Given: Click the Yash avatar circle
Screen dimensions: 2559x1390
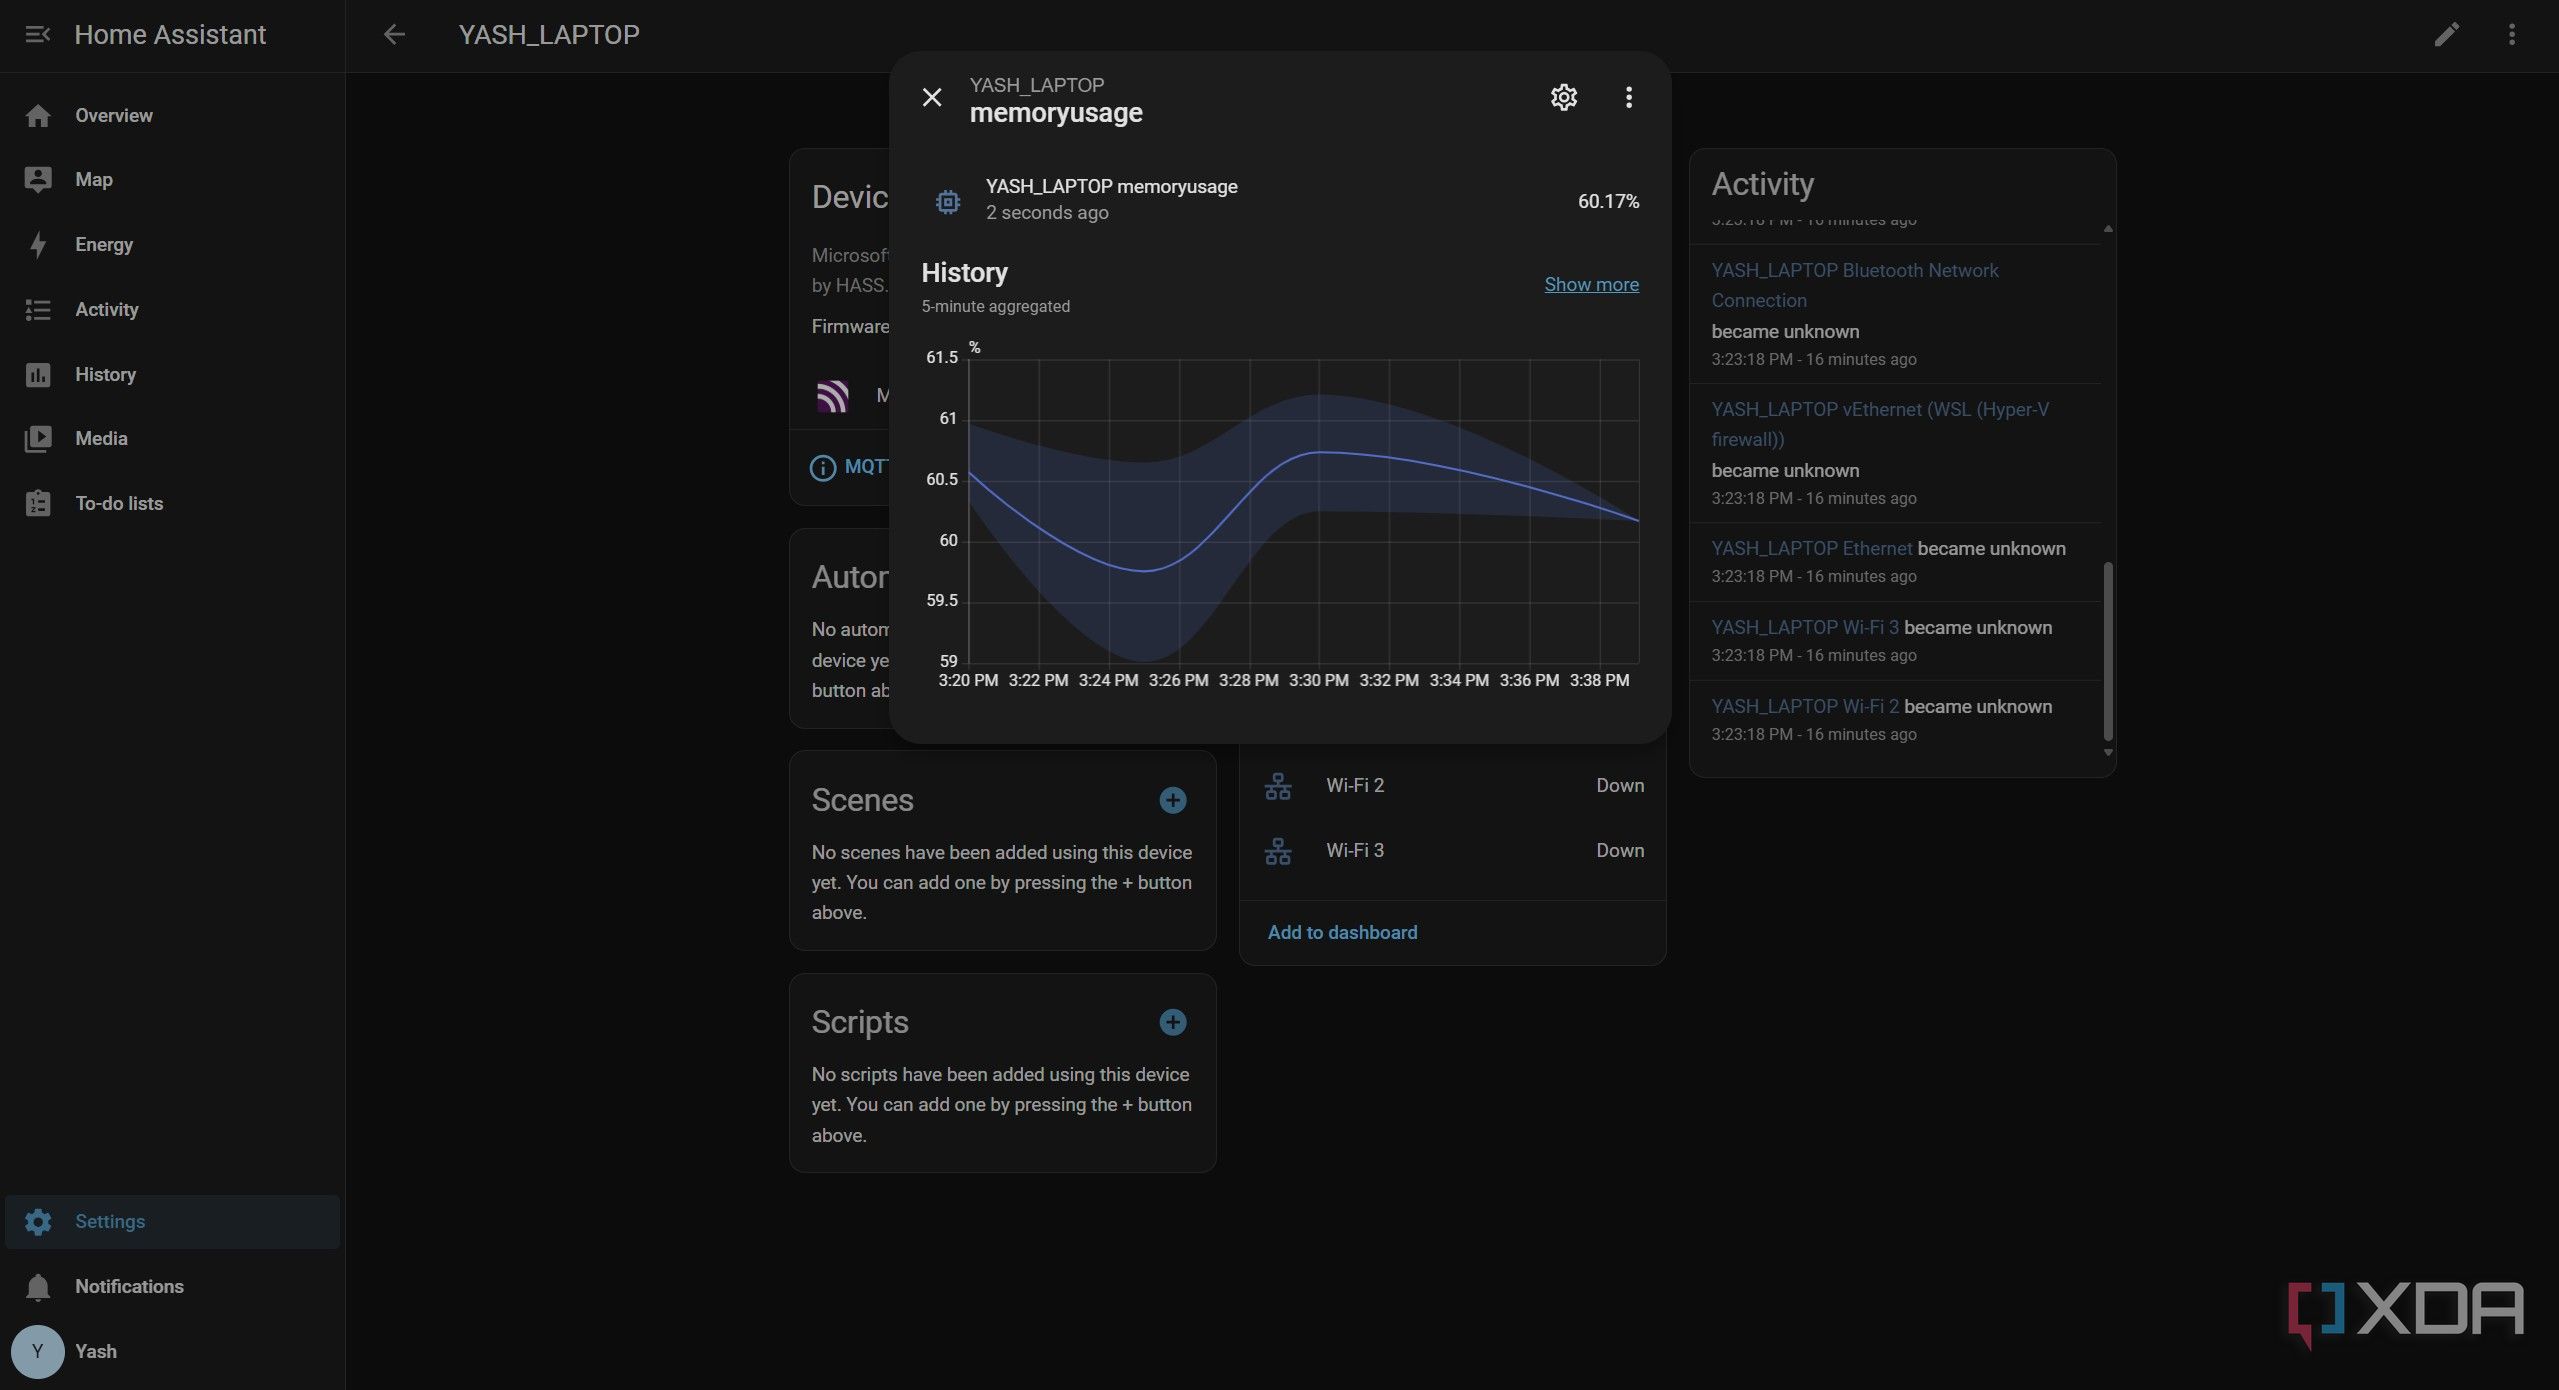Looking at the screenshot, I should click(38, 1352).
